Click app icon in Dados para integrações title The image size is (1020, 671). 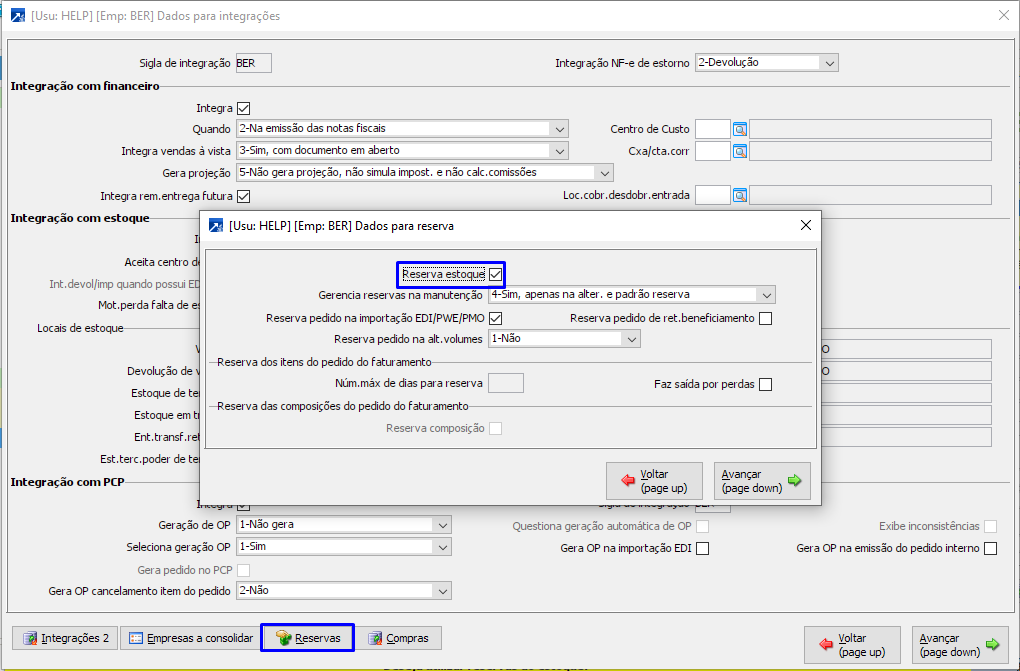click(18, 16)
